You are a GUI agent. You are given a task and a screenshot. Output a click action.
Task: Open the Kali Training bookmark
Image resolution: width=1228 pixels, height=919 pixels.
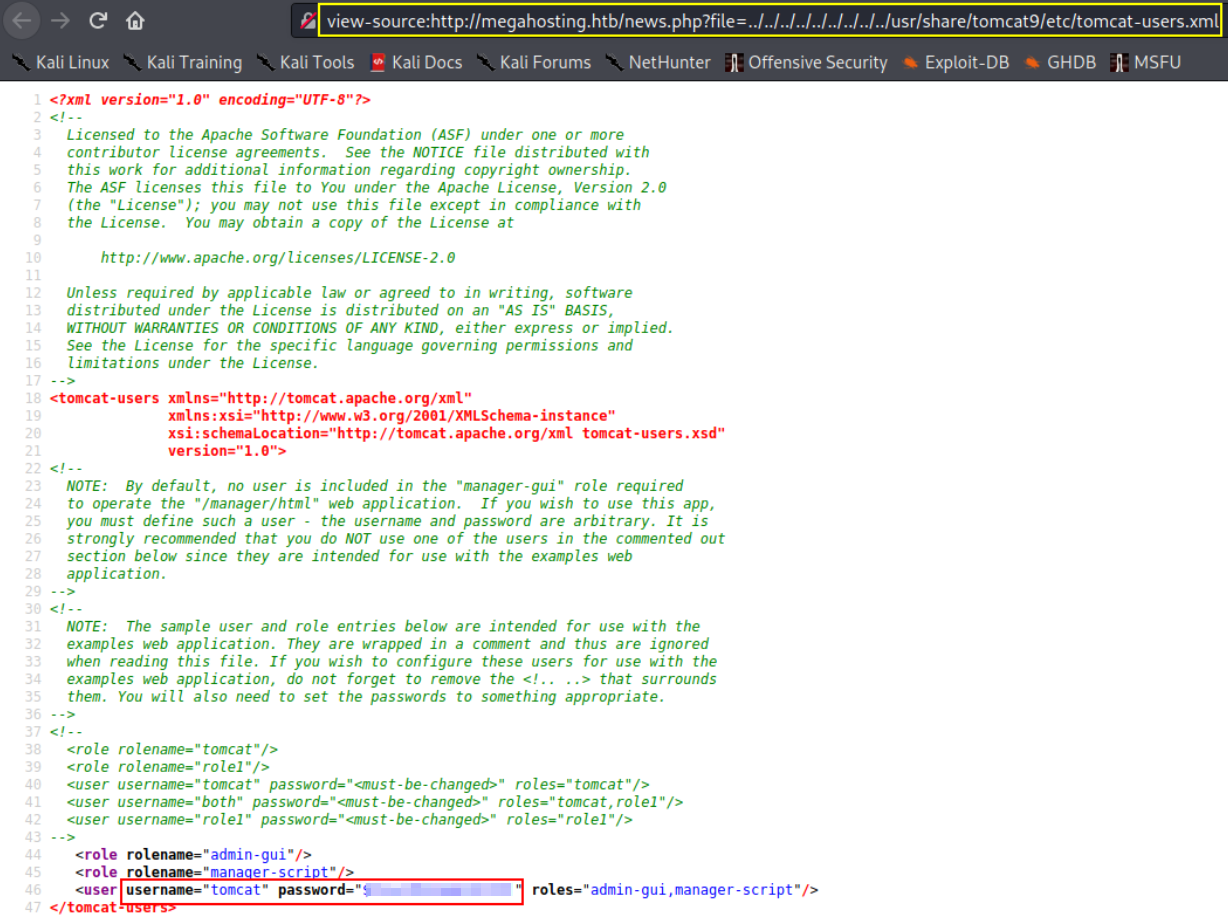coord(182,62)
